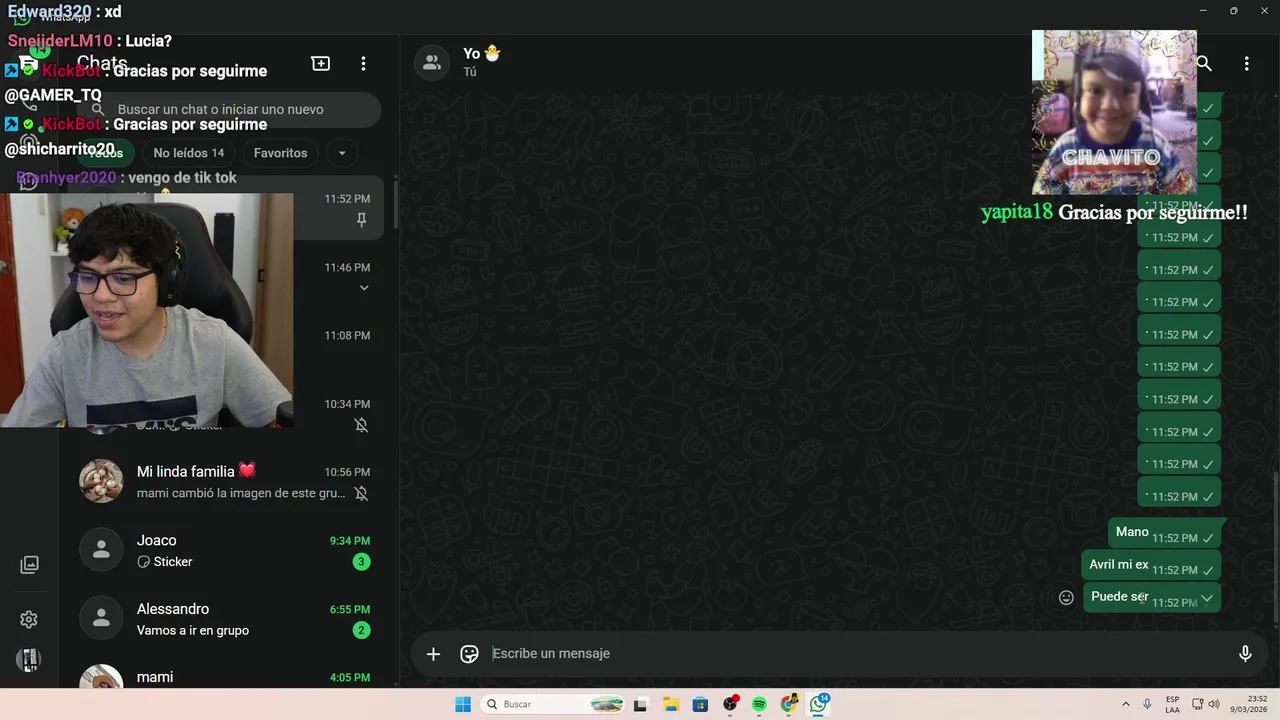Open the media gallery sidebar icon
This screenshot has height=720, width=1280.
pyautogui.click(x=29, y=565)
